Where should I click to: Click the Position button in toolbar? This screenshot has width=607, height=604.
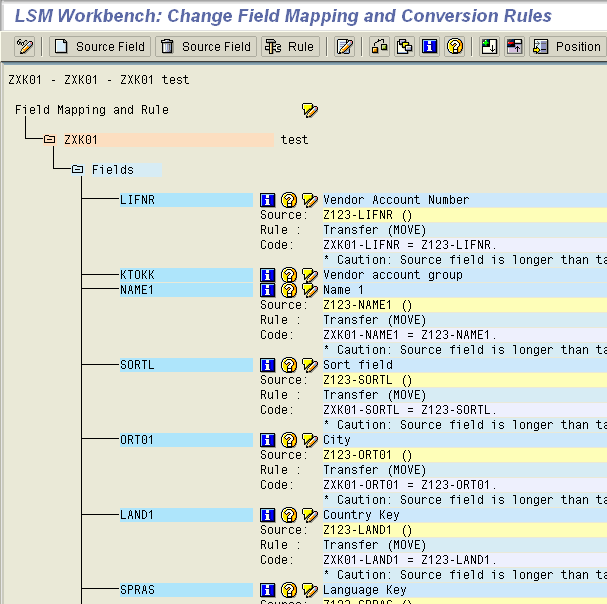pos(567,47)
